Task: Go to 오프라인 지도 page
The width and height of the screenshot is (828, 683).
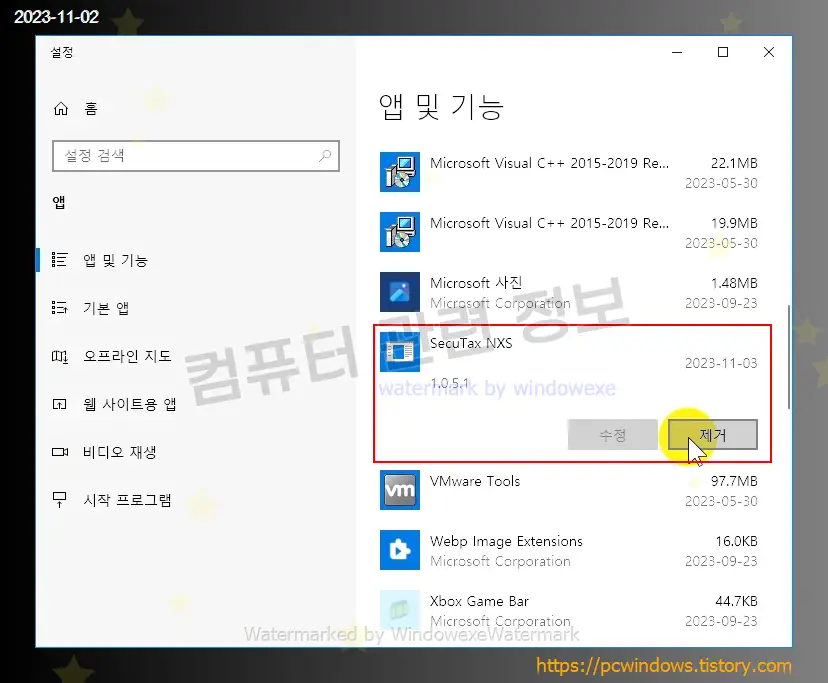Action: click(195, 357)
